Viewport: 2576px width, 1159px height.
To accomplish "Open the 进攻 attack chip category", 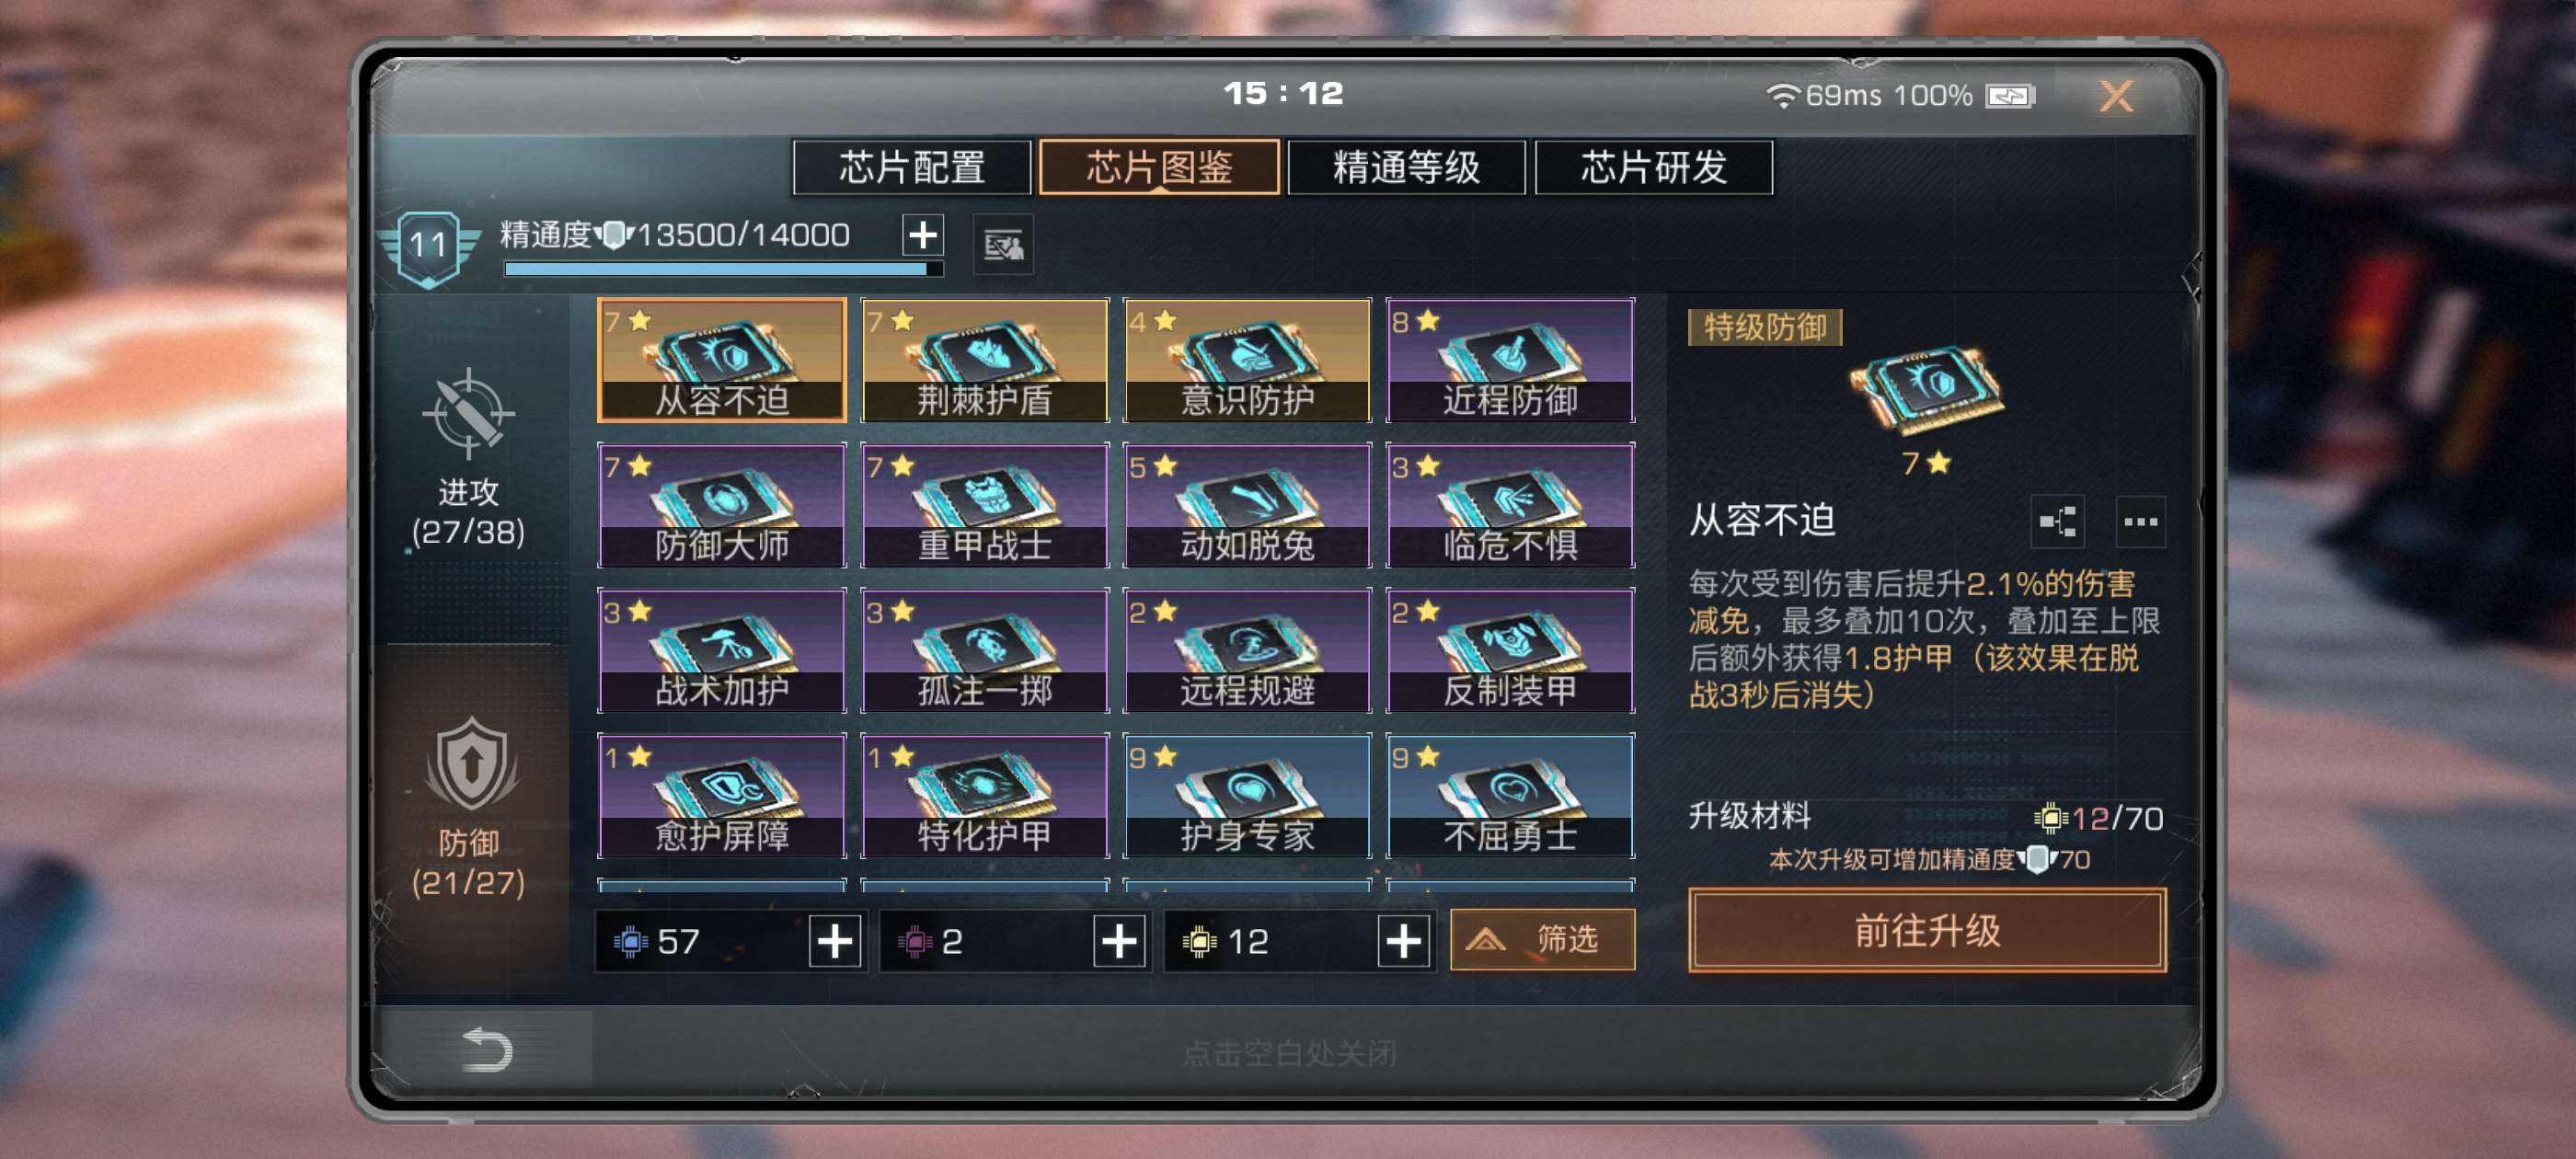I will (x=468, y=458).
